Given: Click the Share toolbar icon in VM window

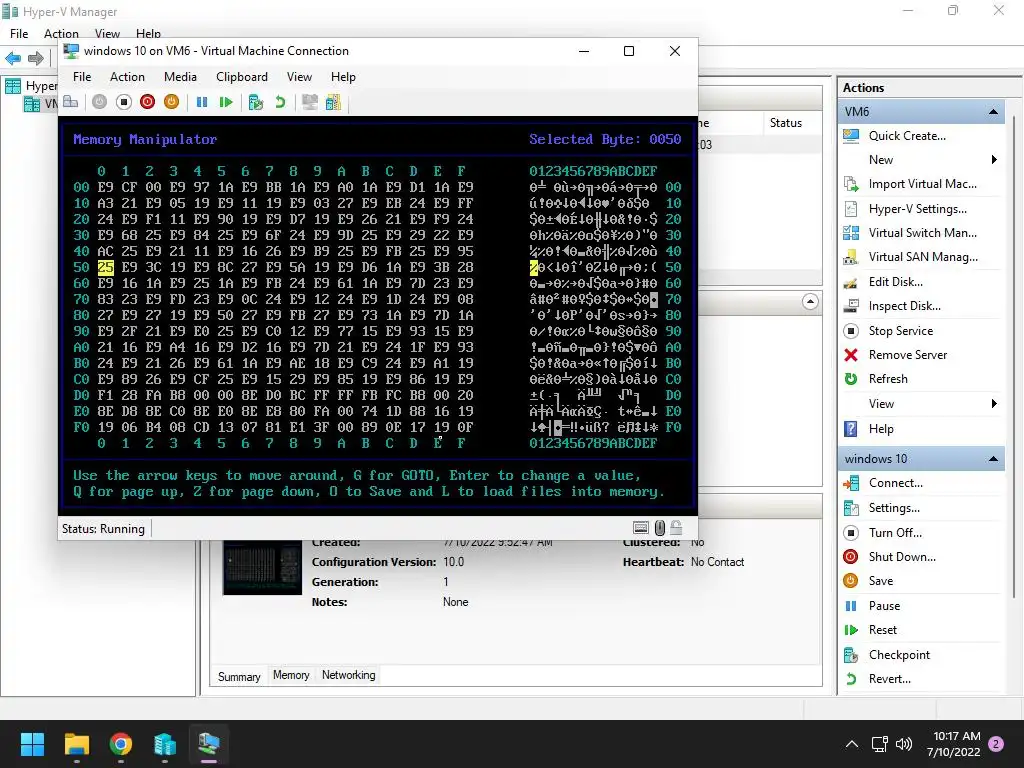Looking at the screenshot, I should pos(333,102).
